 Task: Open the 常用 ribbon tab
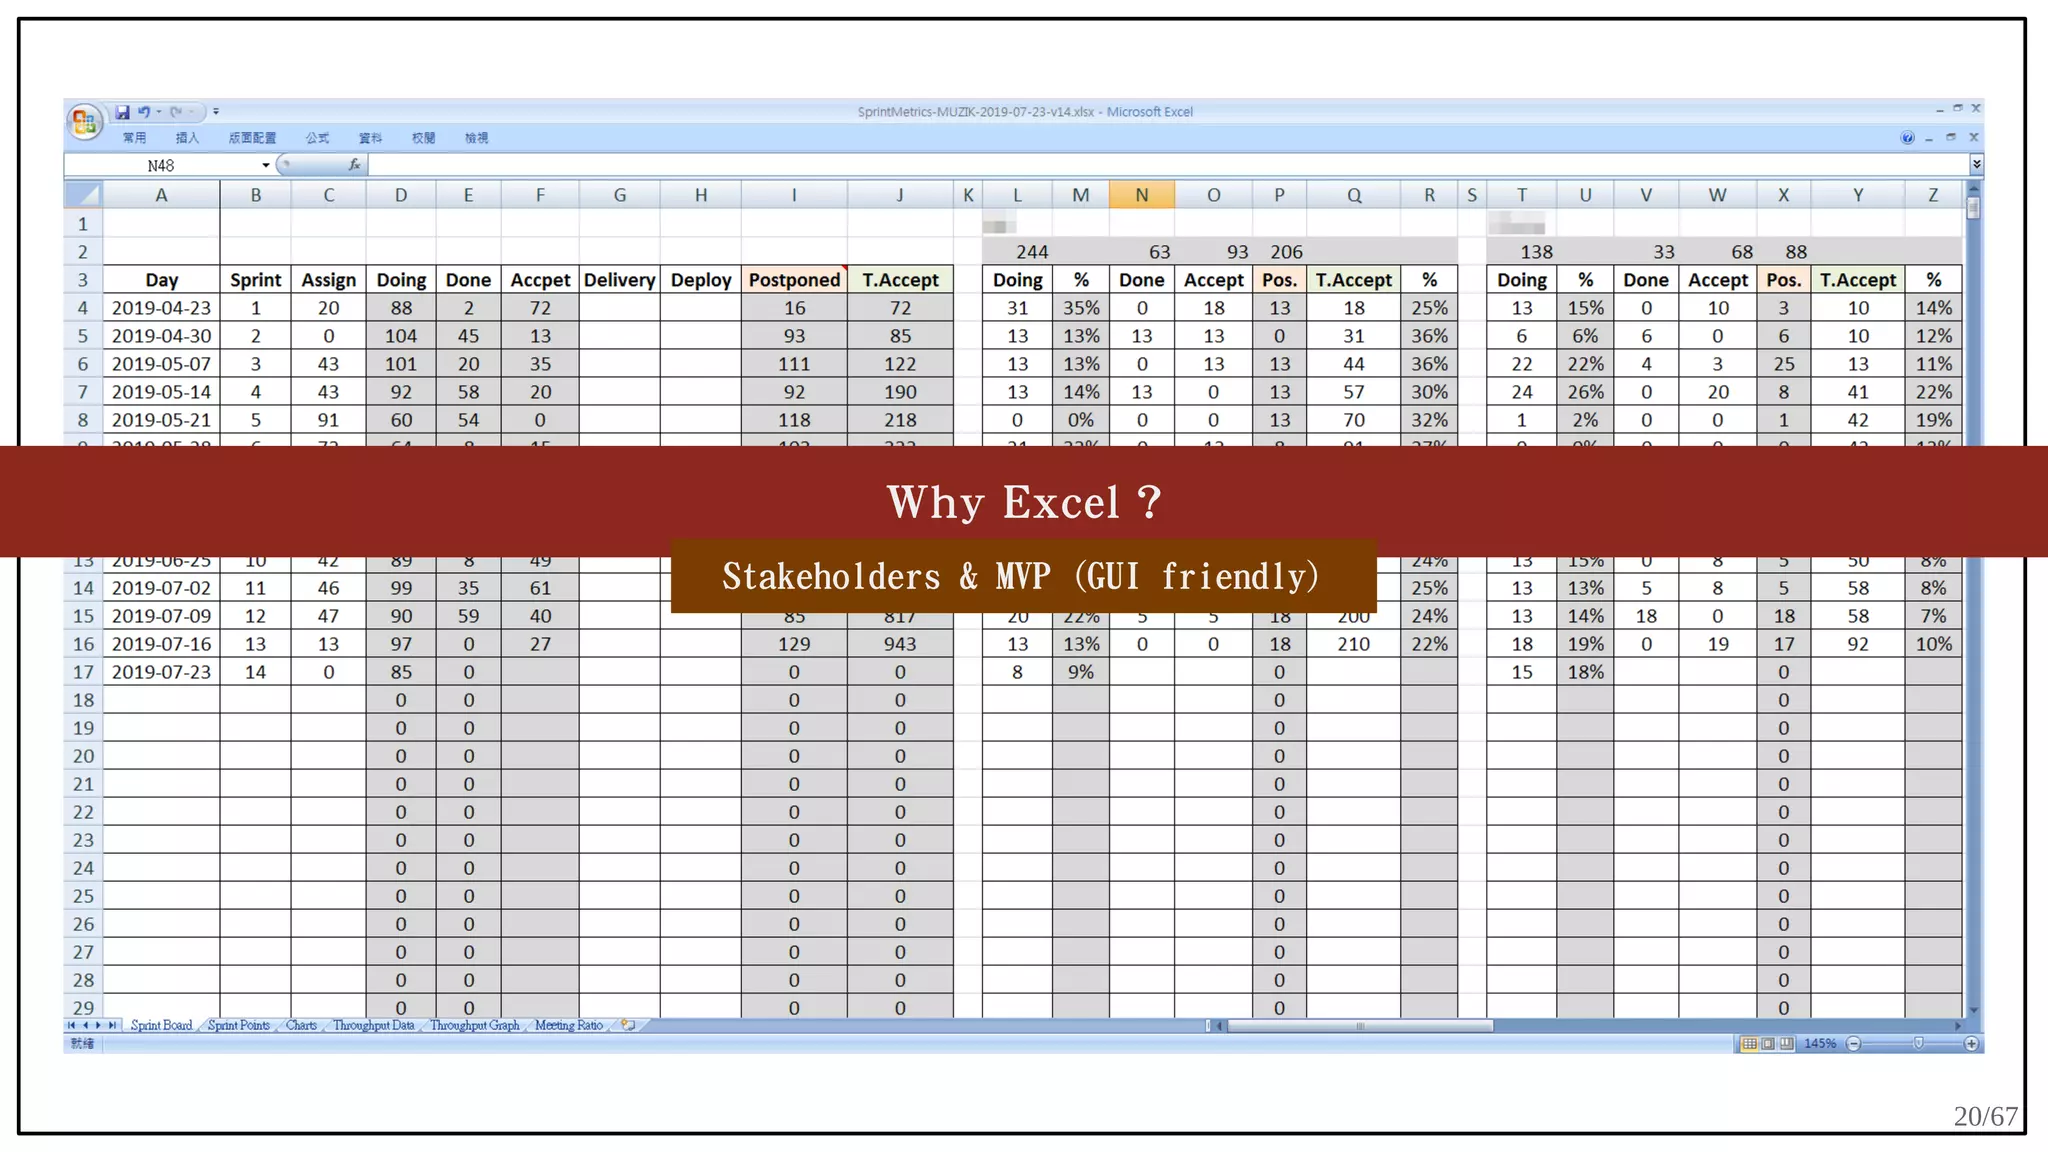(x=134, y=138)
